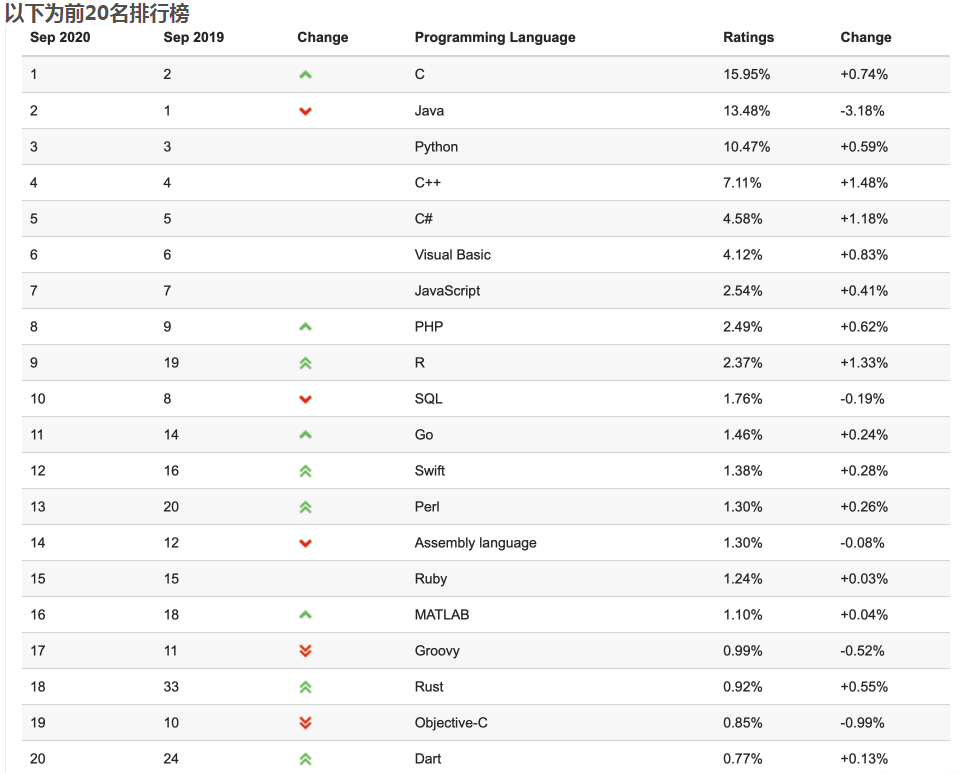Click the double red down arrow beside Objective-C
966x773 pixels.
click(x=305, y=723)
